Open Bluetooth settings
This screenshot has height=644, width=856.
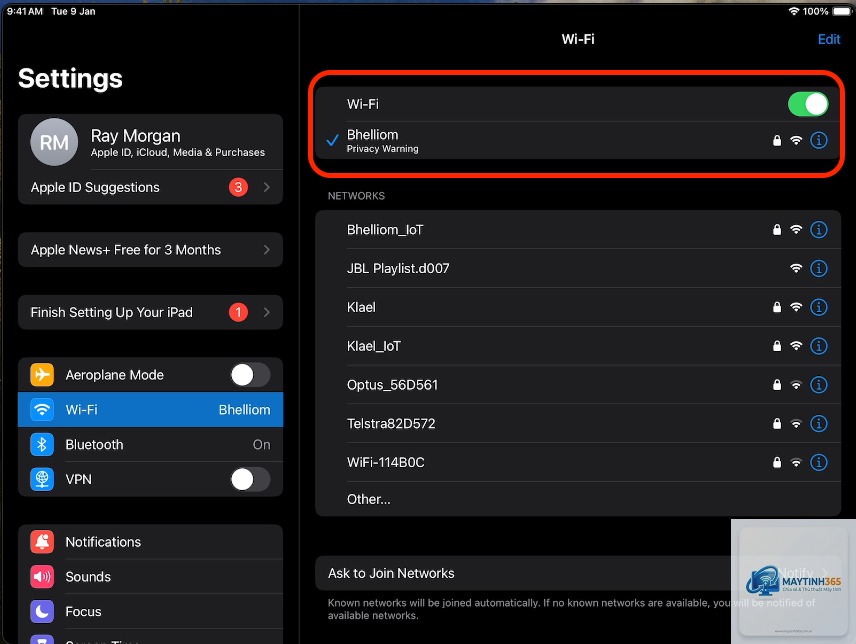point(150,444)
